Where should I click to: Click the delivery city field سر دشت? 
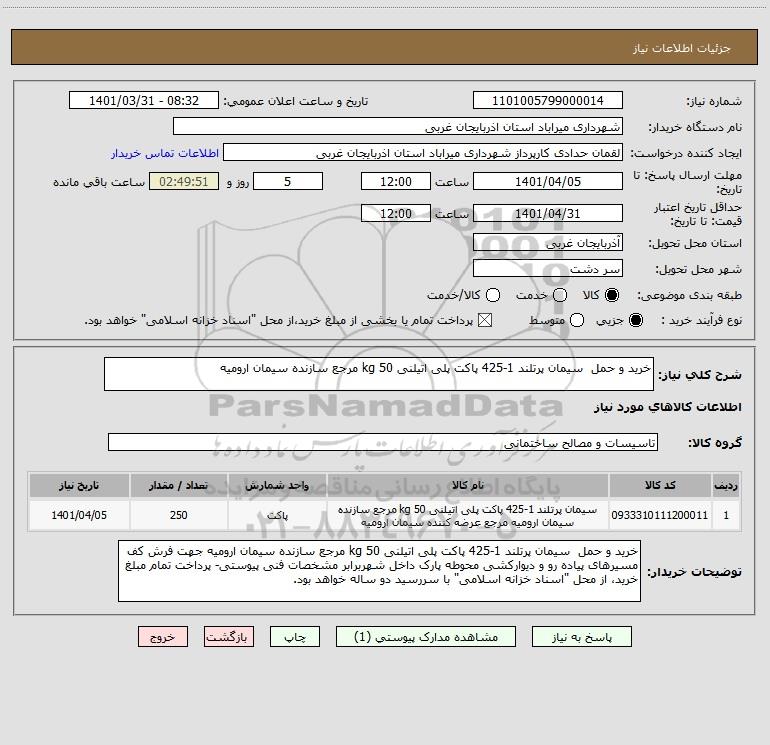tap(548, 269)
